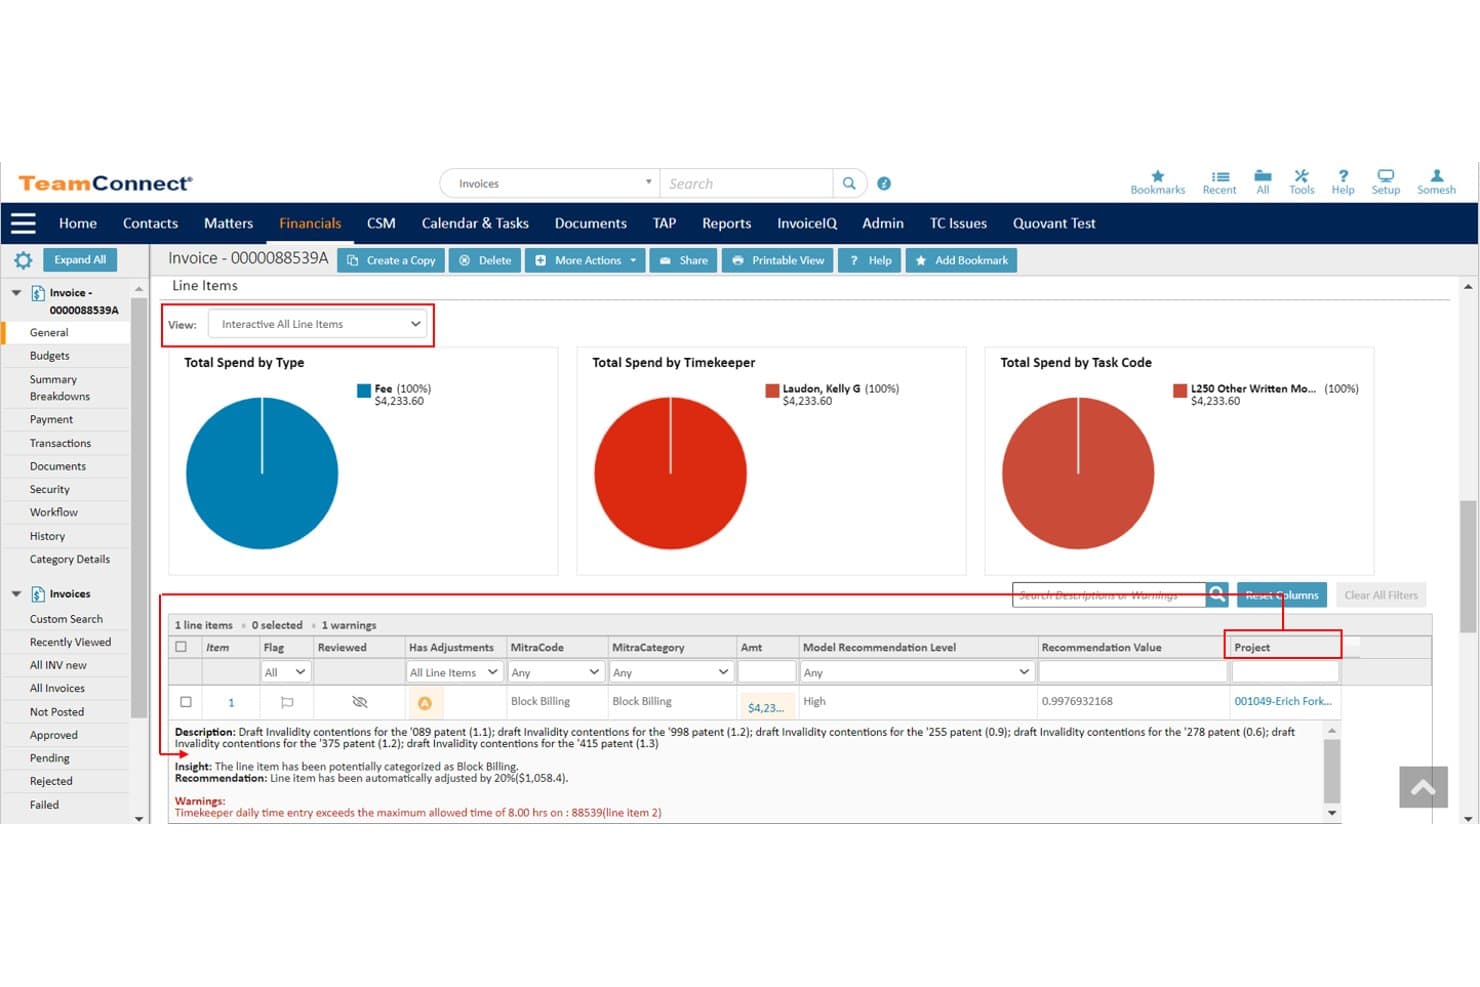Click the blue info icon beside search
This screenshot has height=987, width=1480.
pyautogui.click(x=884, y=183)
